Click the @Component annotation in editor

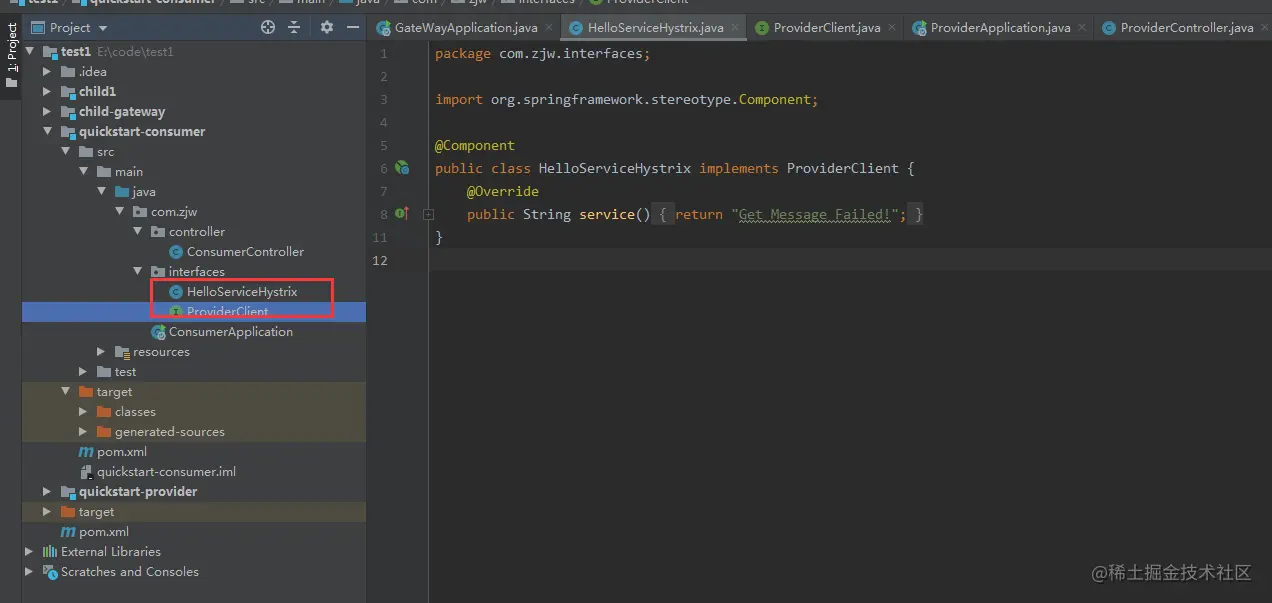coord(475,145)
